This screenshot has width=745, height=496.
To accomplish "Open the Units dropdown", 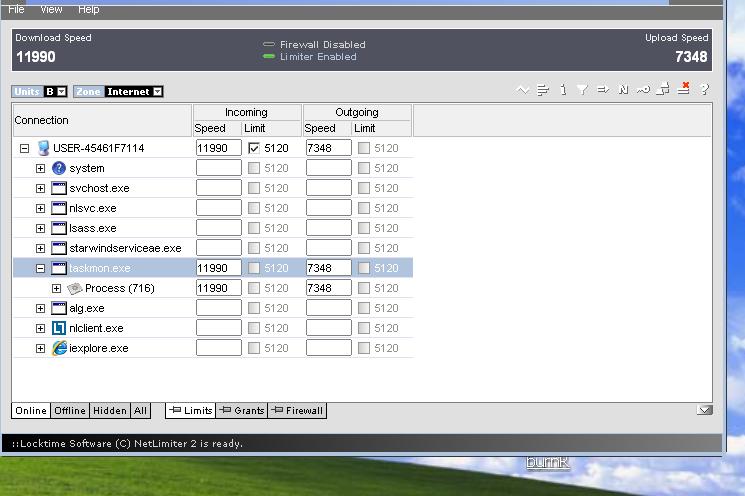I will (61, 92).
